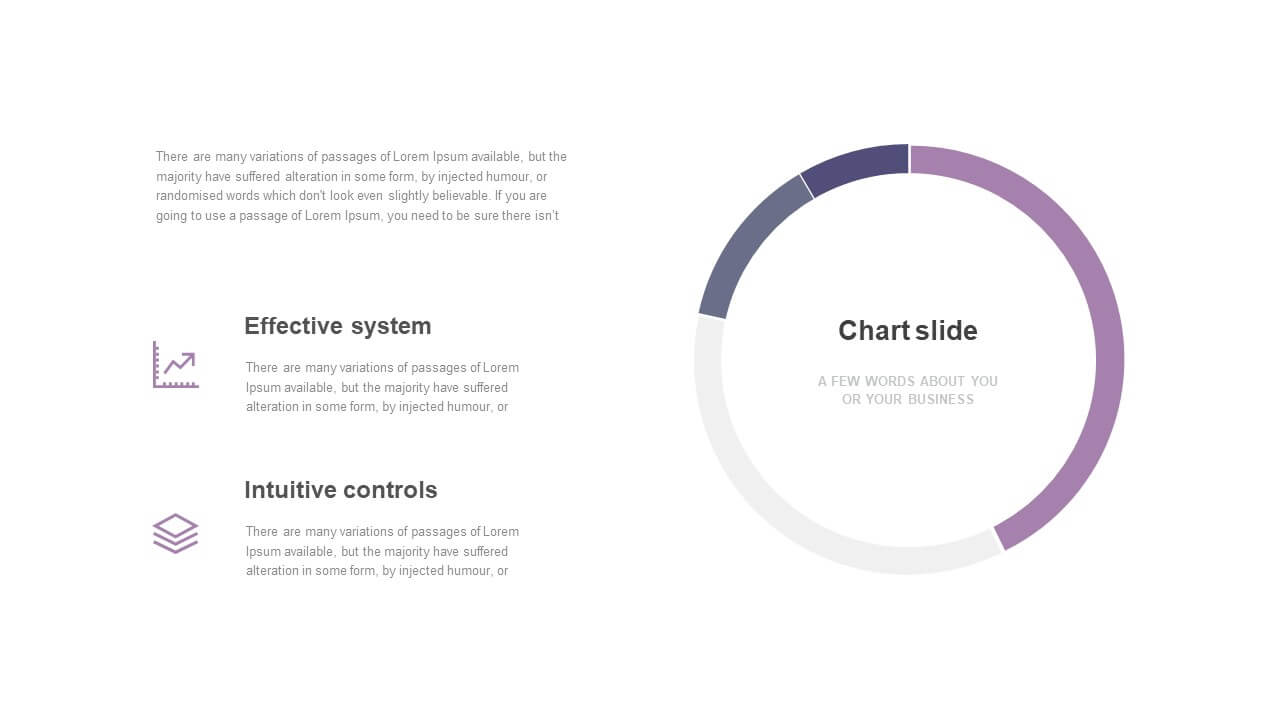This screenshot has height=720, width=1280.
Task: Click the first line of the intro paragraph
Action: pos(361,157)
